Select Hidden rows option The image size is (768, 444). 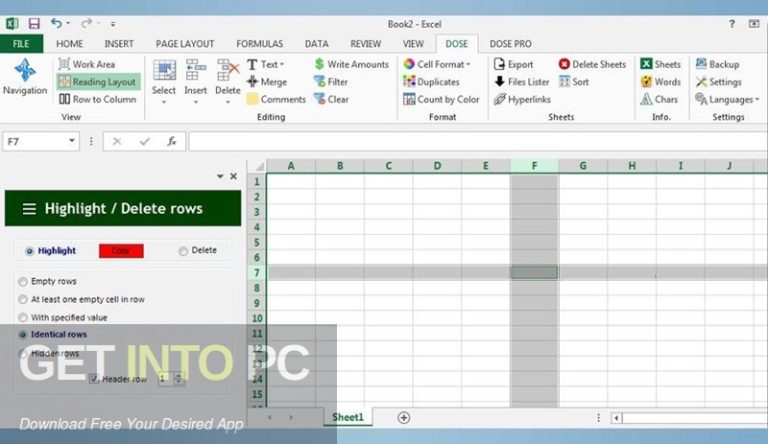point(23,353)
